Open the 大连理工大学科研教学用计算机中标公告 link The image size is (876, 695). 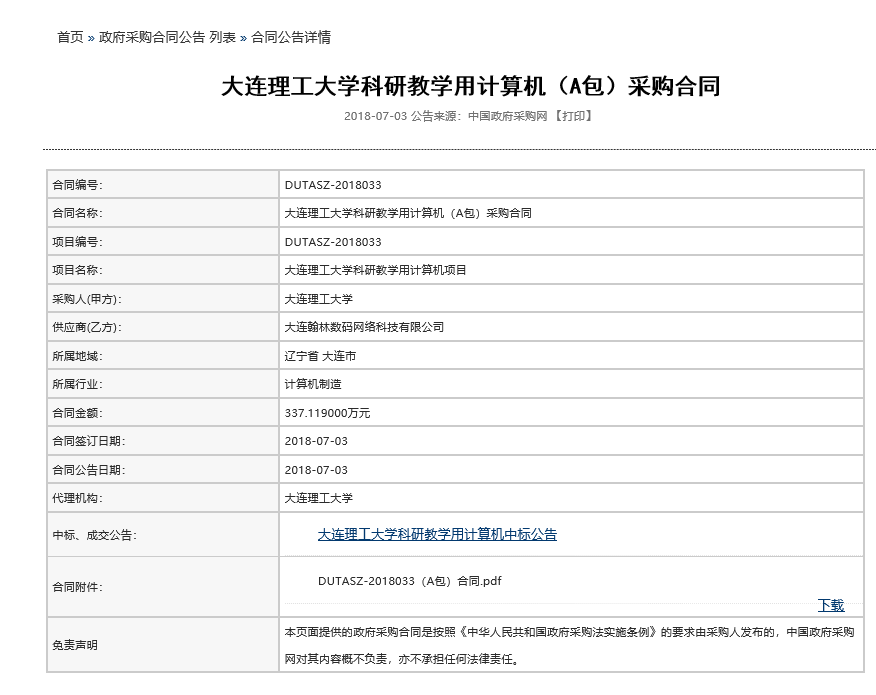pyautogui.click(x=437, y=535)
